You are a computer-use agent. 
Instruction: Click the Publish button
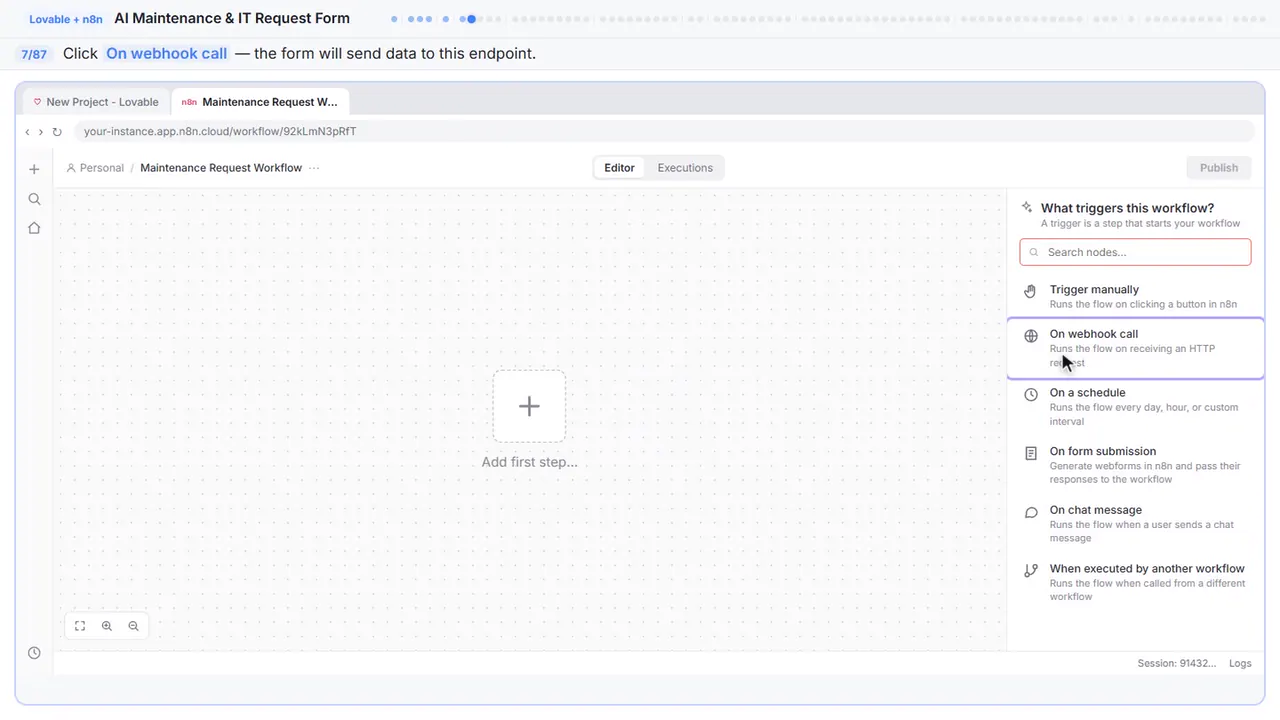1218,168
